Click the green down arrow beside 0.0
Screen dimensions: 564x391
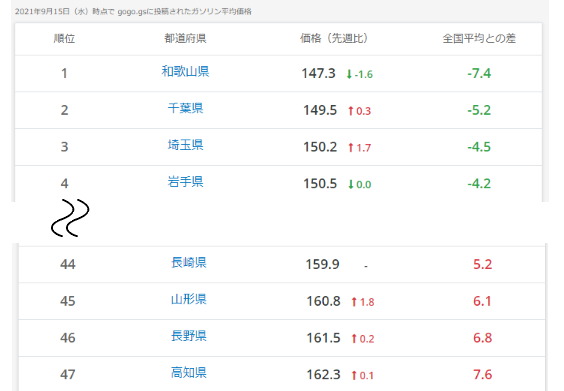[x=351, y=185]
